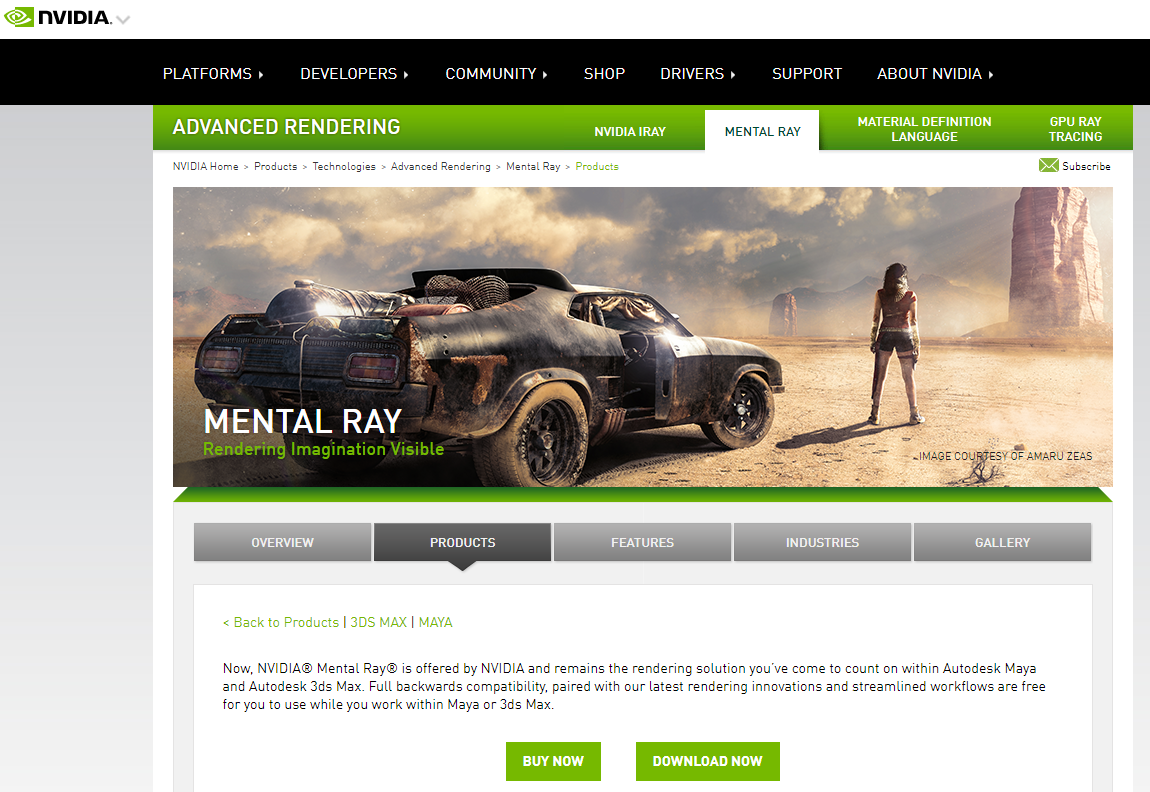The height and width of the screenshot is (792, 1150).
Task: Click the Mental Ray hero banner image
Action: (x=642, y=337)
